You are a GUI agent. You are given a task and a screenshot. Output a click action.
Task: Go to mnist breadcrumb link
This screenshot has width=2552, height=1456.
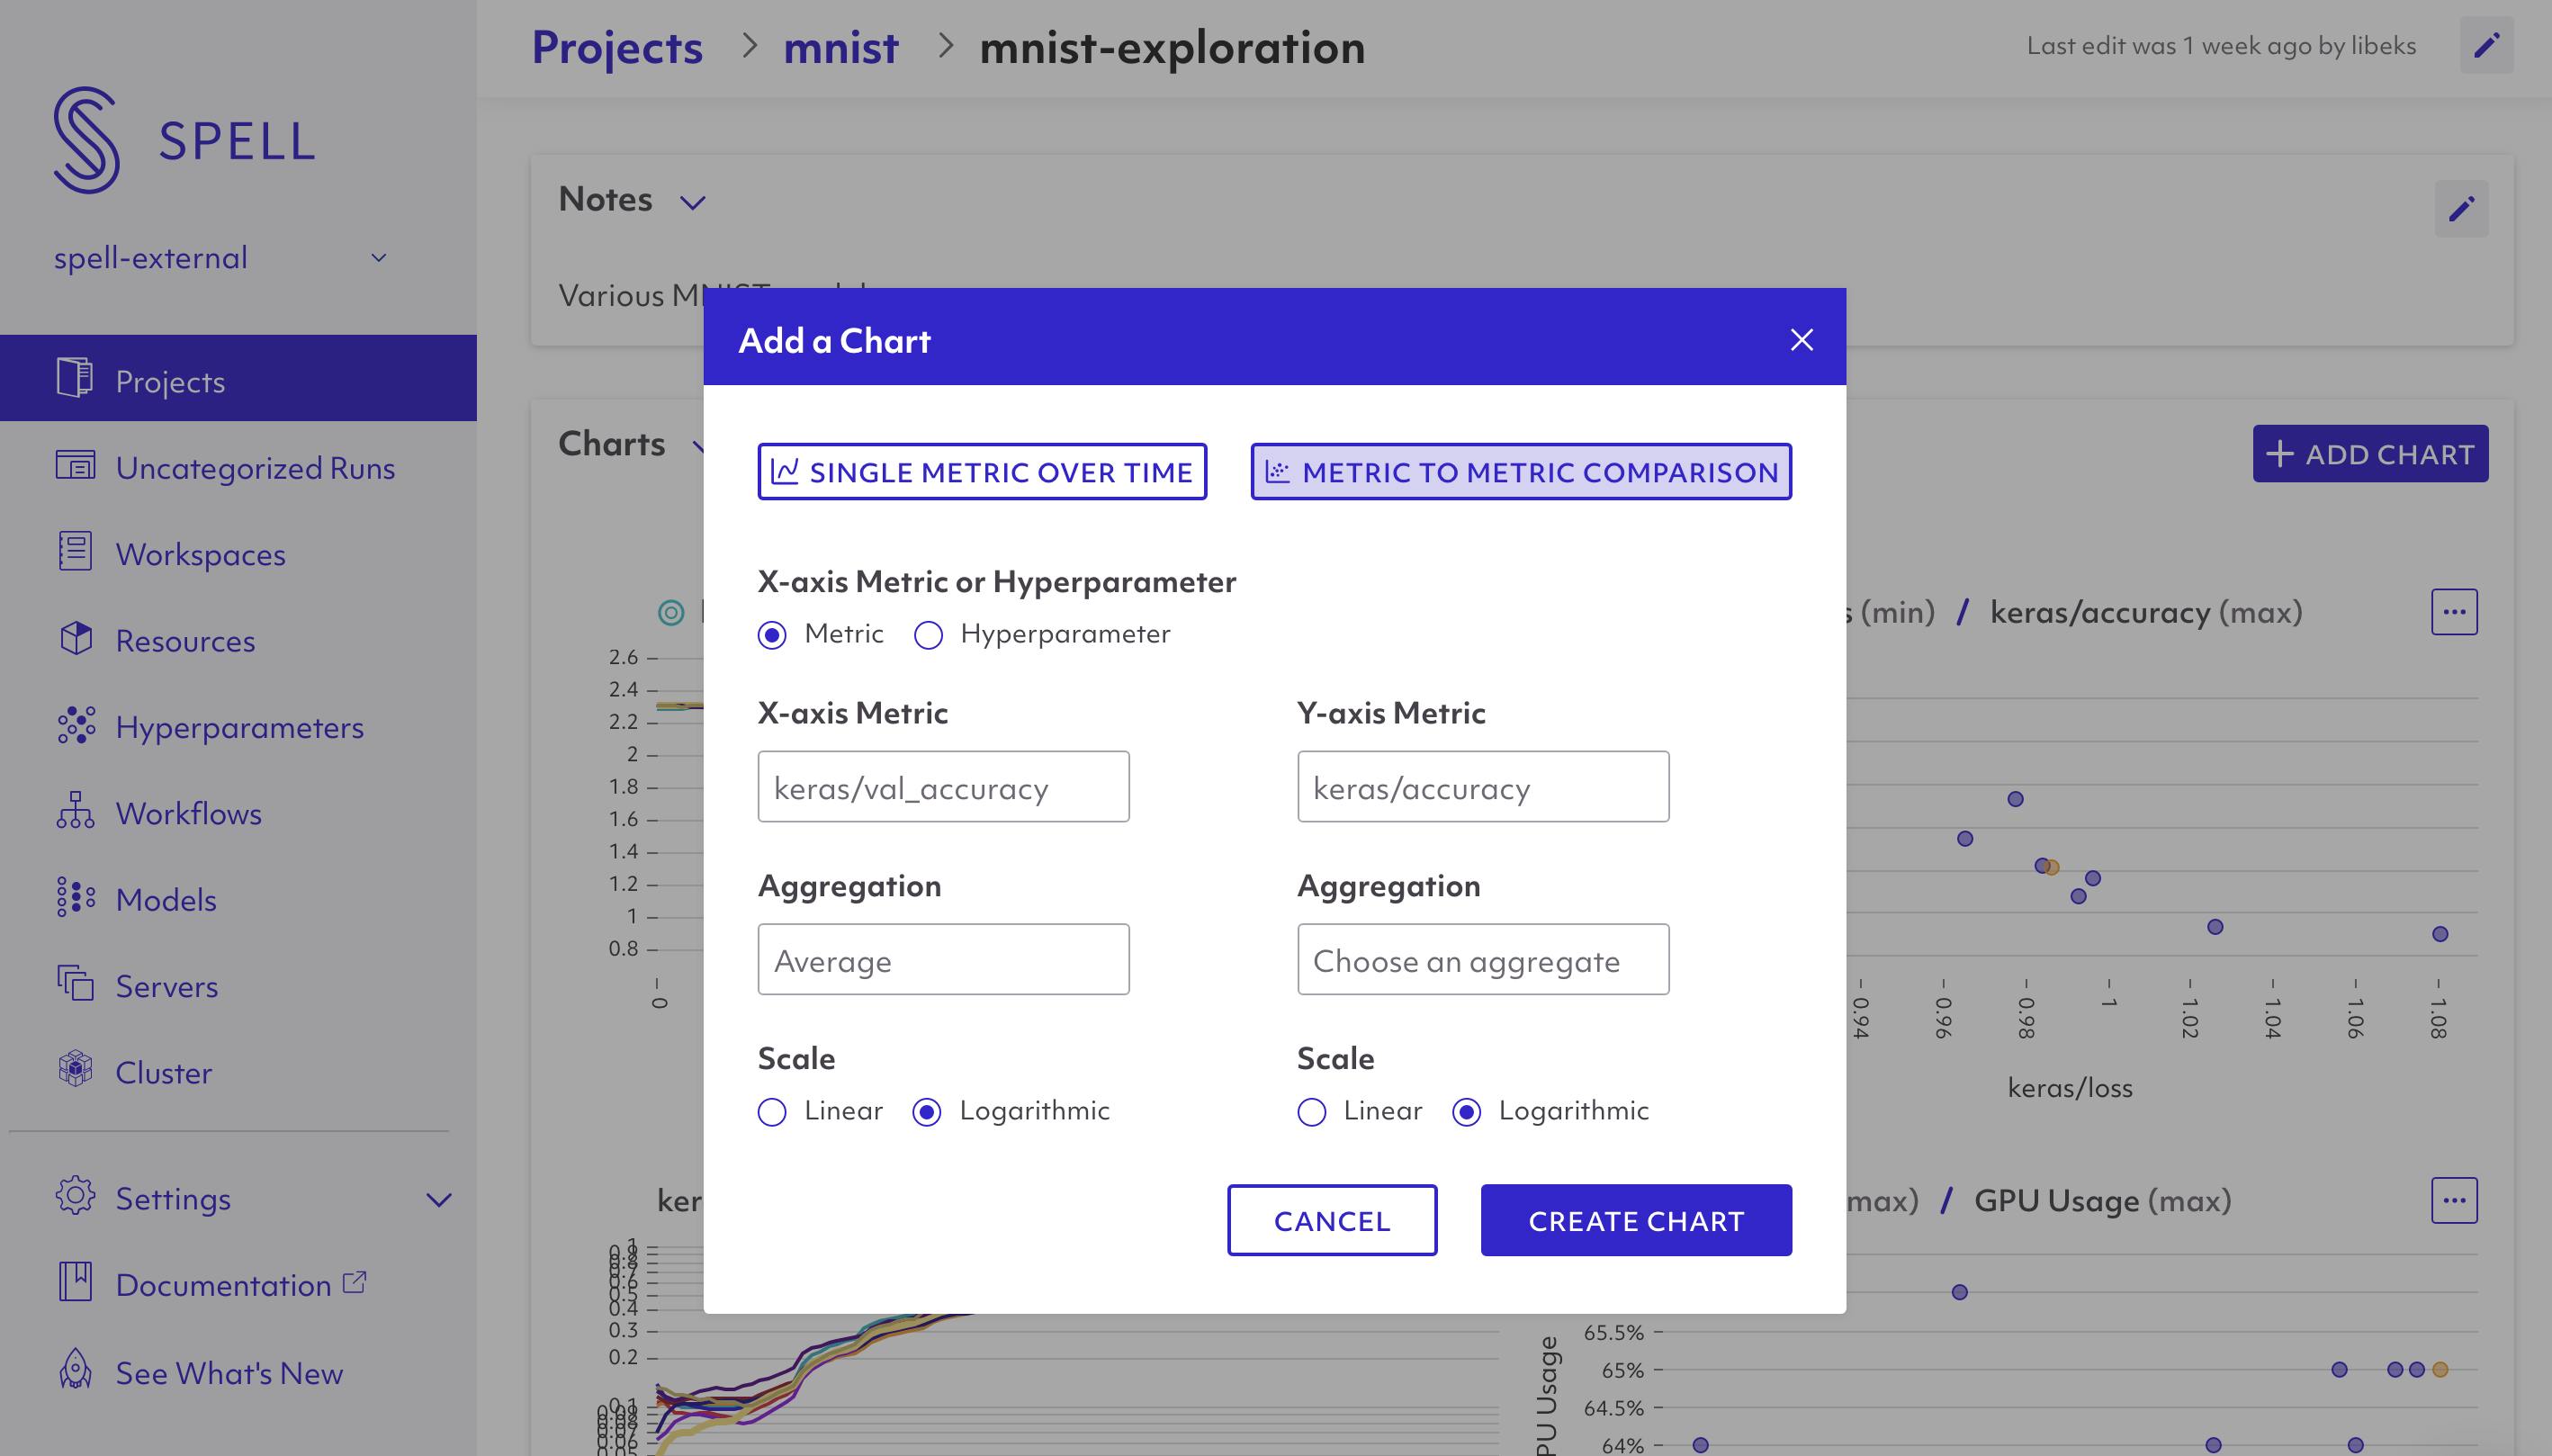pyautogui.click(x=841, y=48)
